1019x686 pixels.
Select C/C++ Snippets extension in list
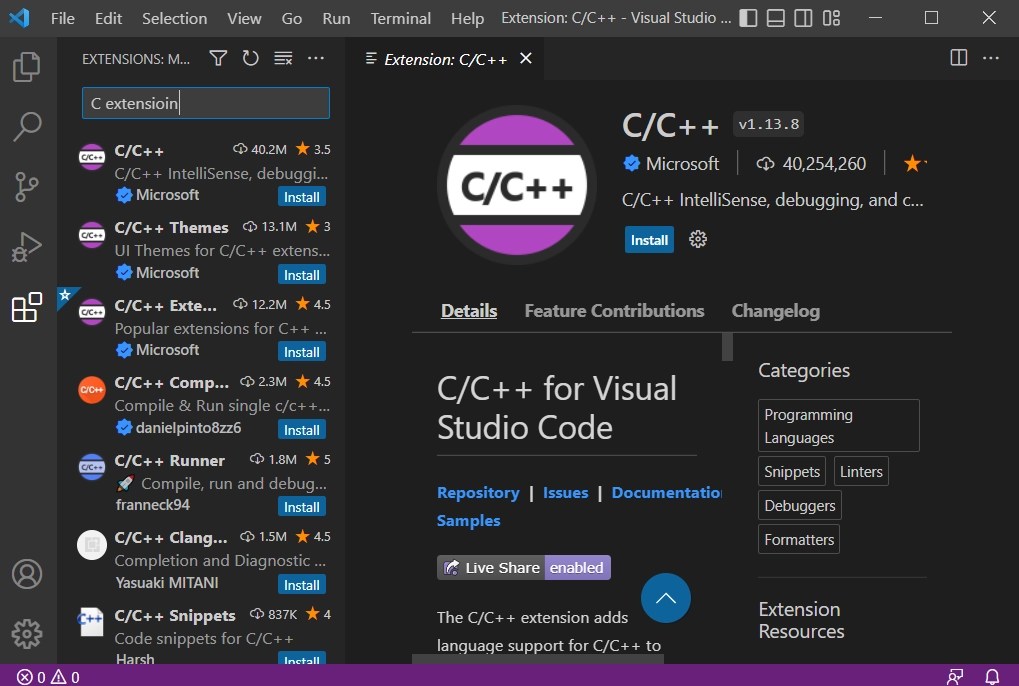click(x=203, y=634)
